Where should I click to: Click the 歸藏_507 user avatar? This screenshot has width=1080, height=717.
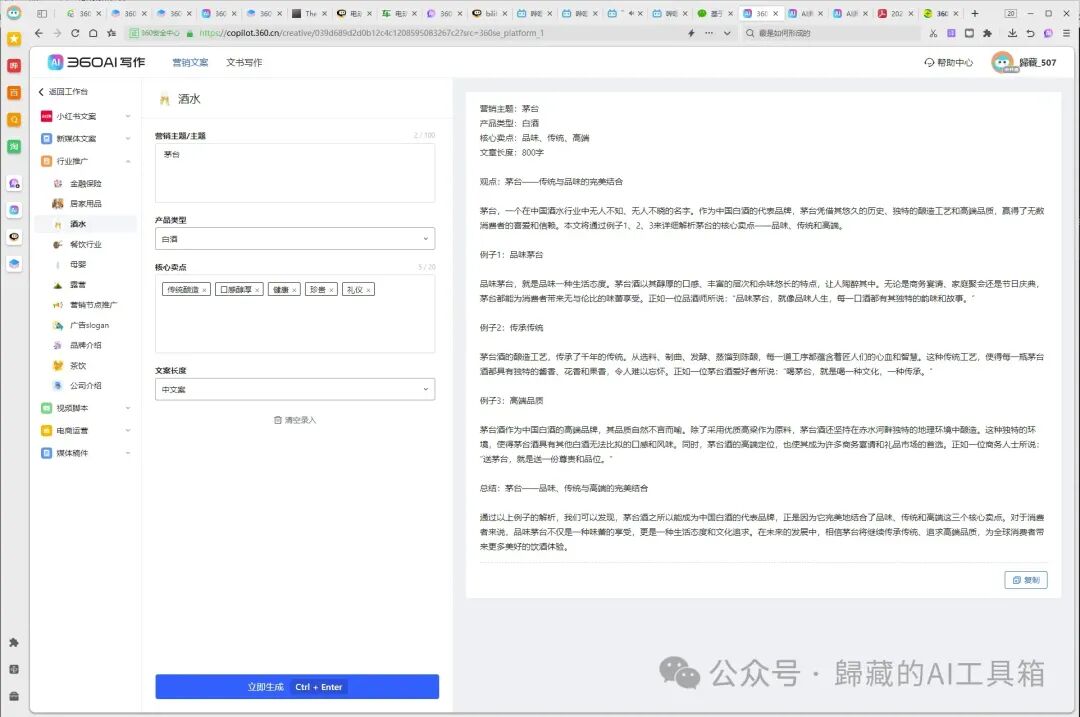coord(1002,62)
